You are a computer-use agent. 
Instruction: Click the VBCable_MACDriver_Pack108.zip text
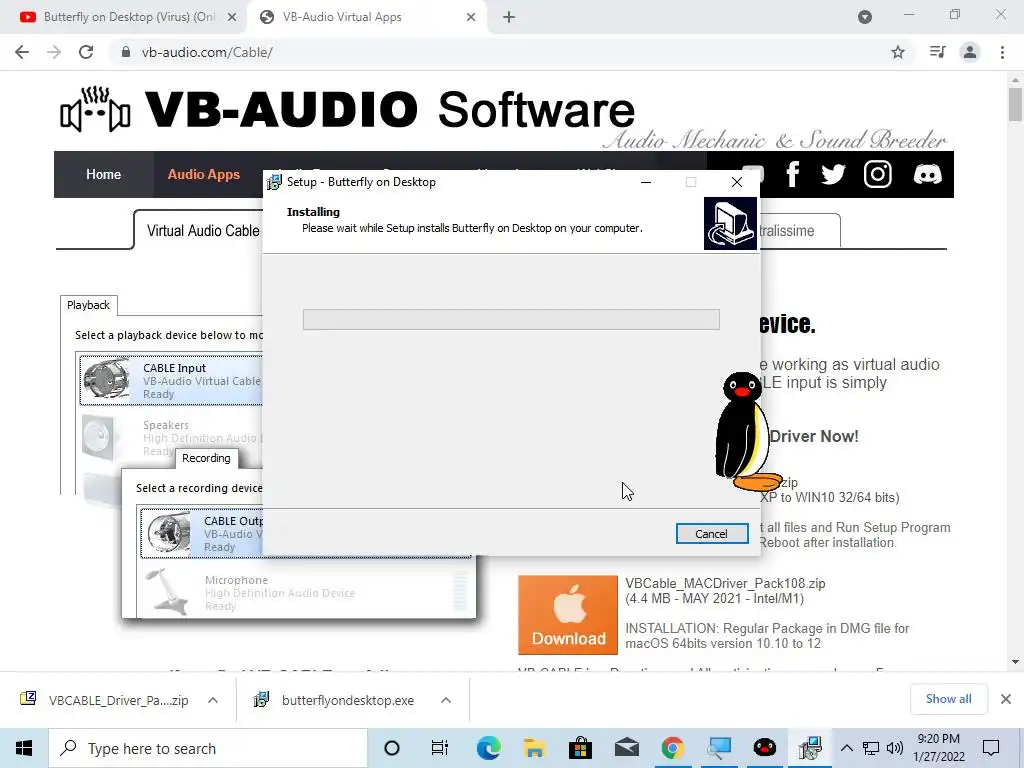click(725, 583)
